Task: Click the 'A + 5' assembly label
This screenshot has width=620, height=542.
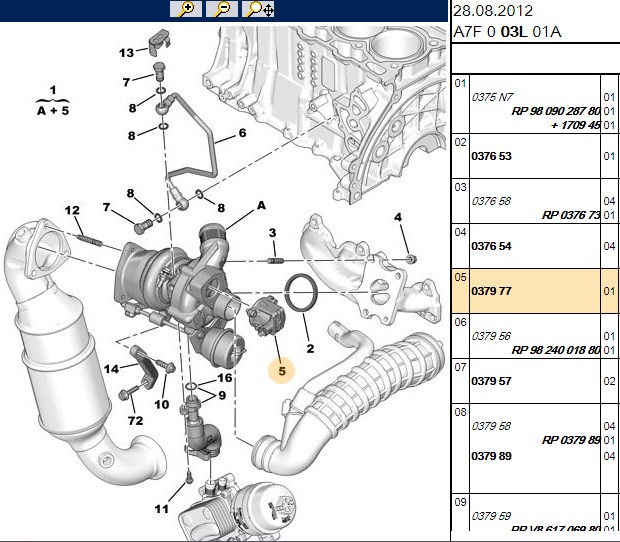Action: coord(53,111)
